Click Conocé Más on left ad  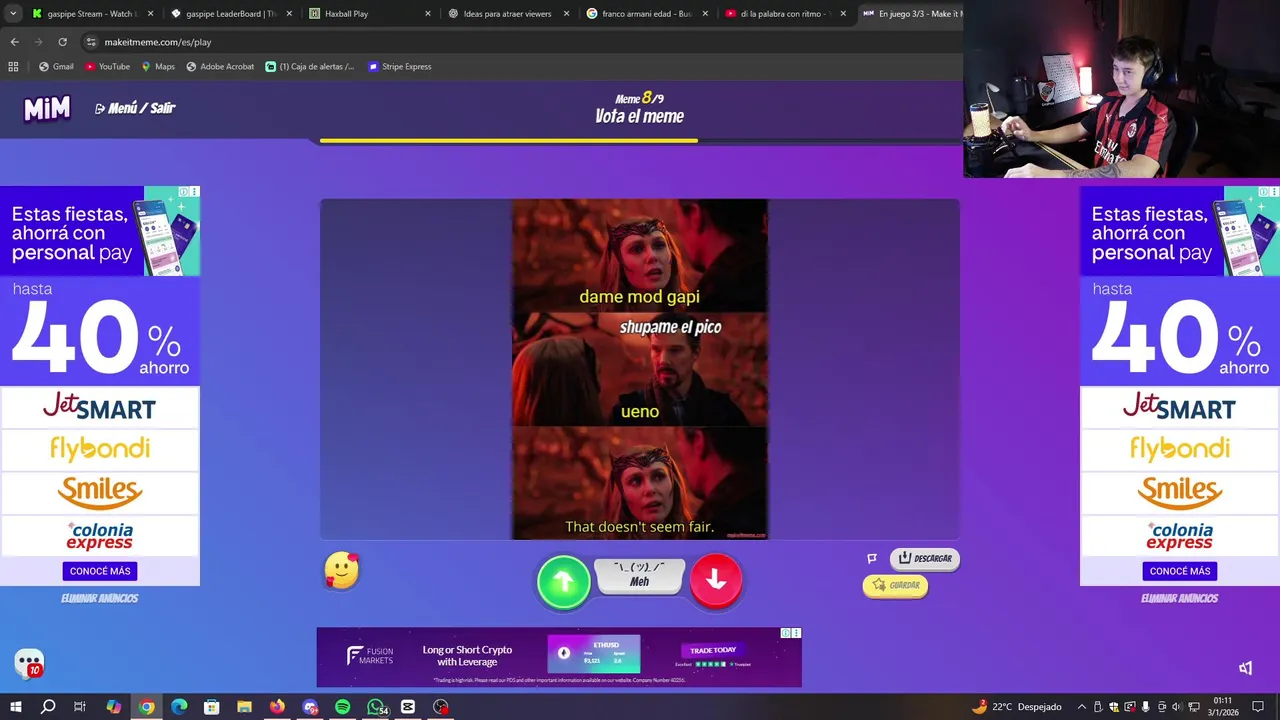point(100,571)
